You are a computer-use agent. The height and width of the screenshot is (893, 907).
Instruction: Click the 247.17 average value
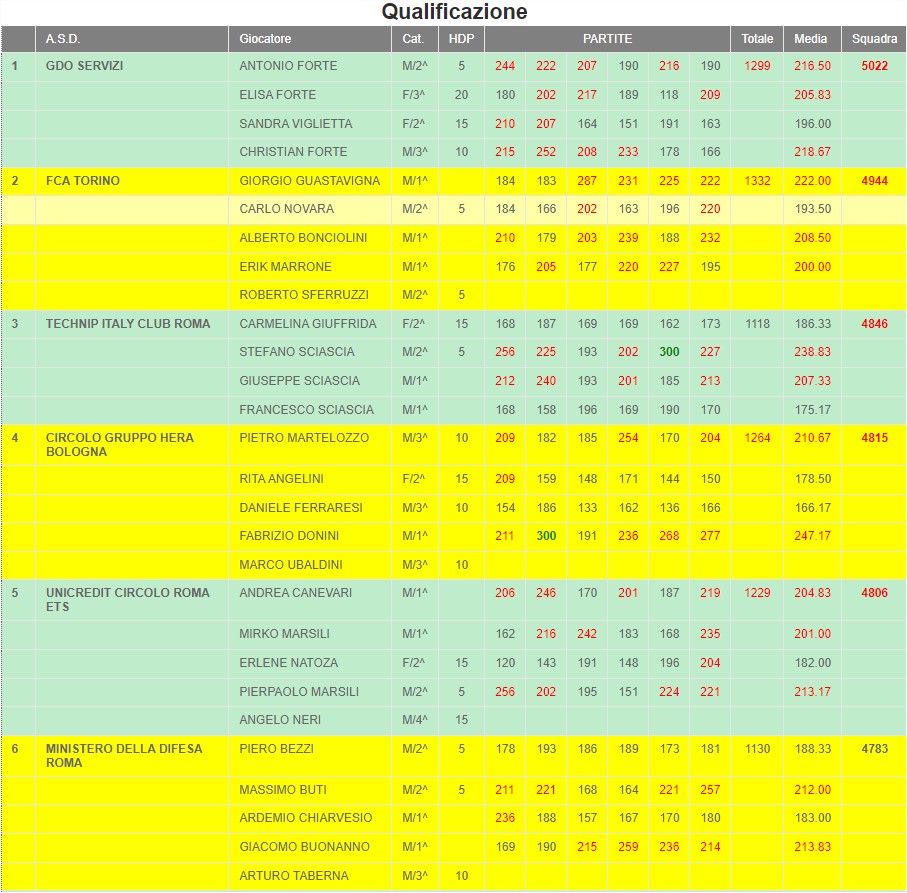click(x=812, y=536)
